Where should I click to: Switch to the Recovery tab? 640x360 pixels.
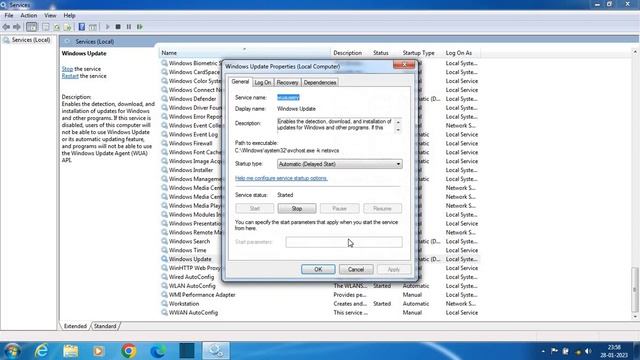click(x=287, y=82)
